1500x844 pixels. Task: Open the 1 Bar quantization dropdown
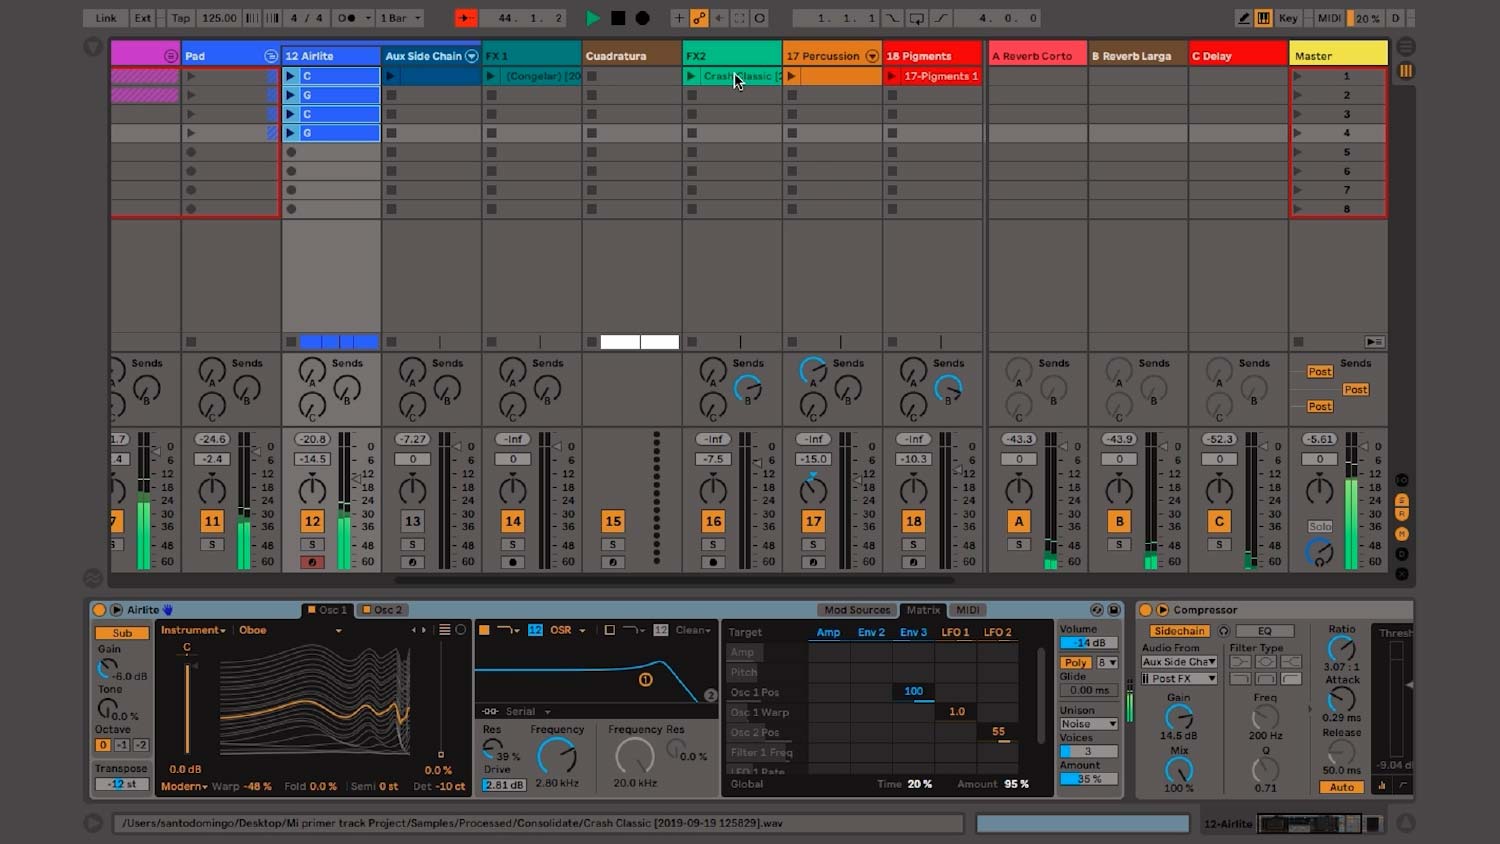pos(401,18)
